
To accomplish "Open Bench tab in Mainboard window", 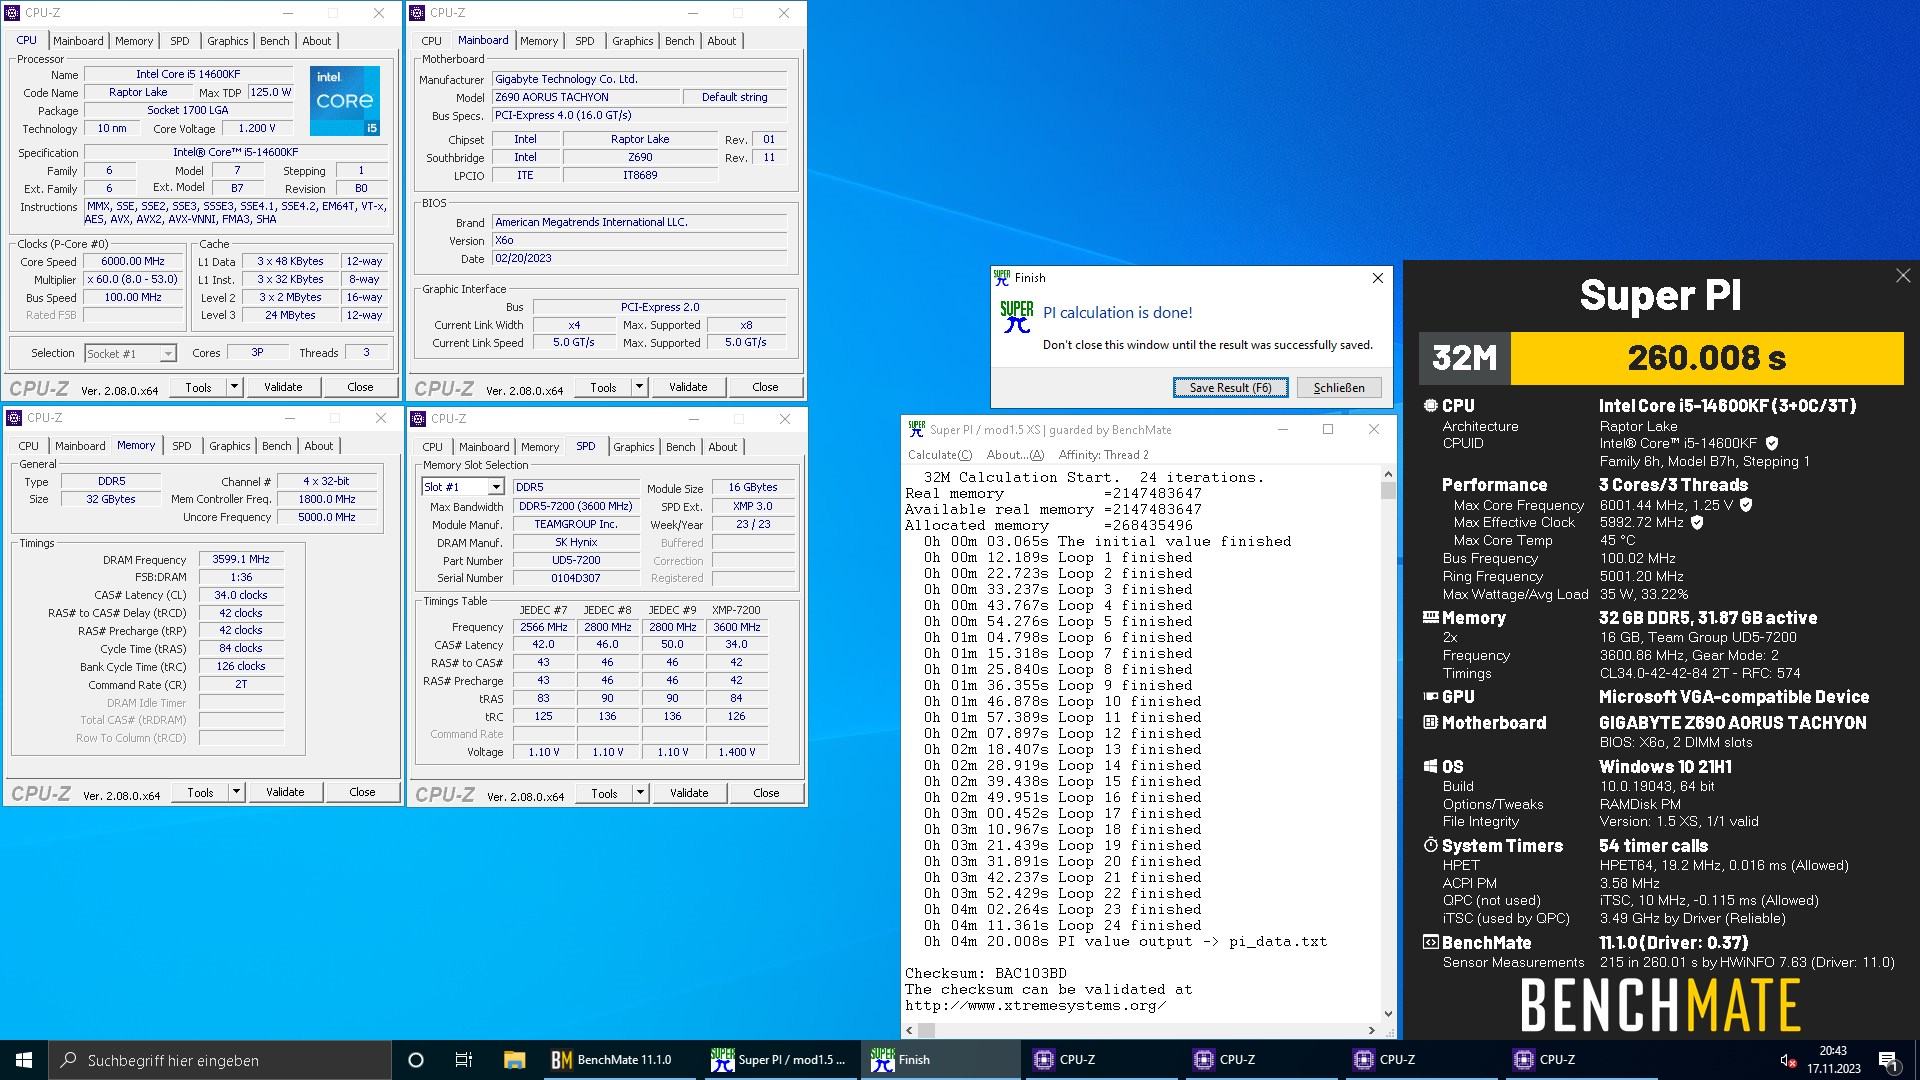I will coord(679,41).
